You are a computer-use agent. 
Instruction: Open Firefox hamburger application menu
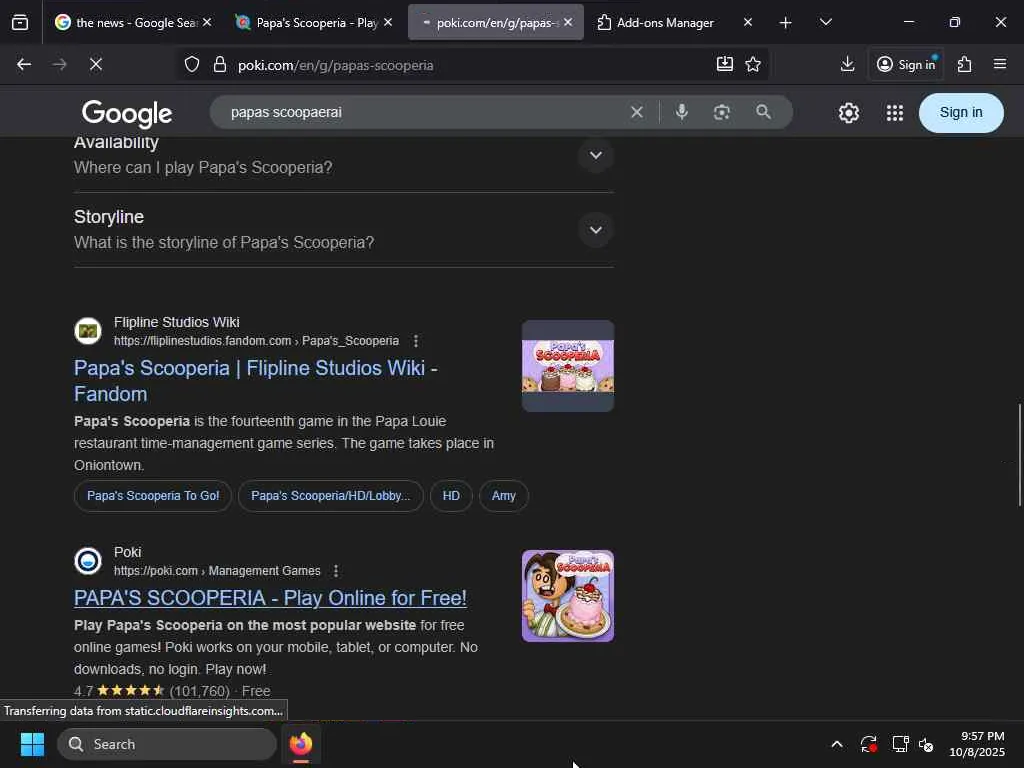point(1000,64)
